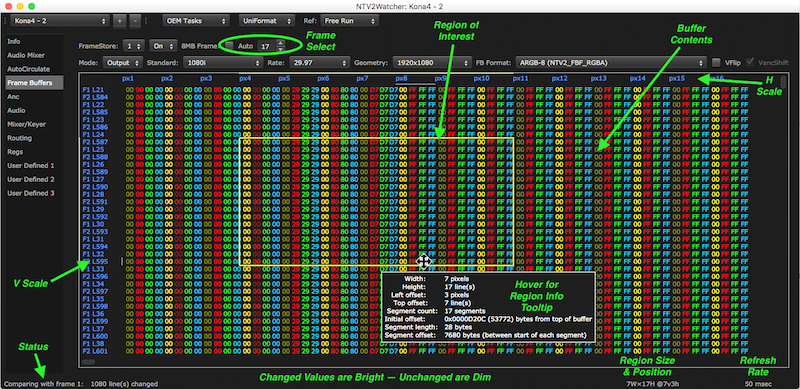Click the F2 L587 row label
This screenshot has height=389, width=800.
(95, 141)
